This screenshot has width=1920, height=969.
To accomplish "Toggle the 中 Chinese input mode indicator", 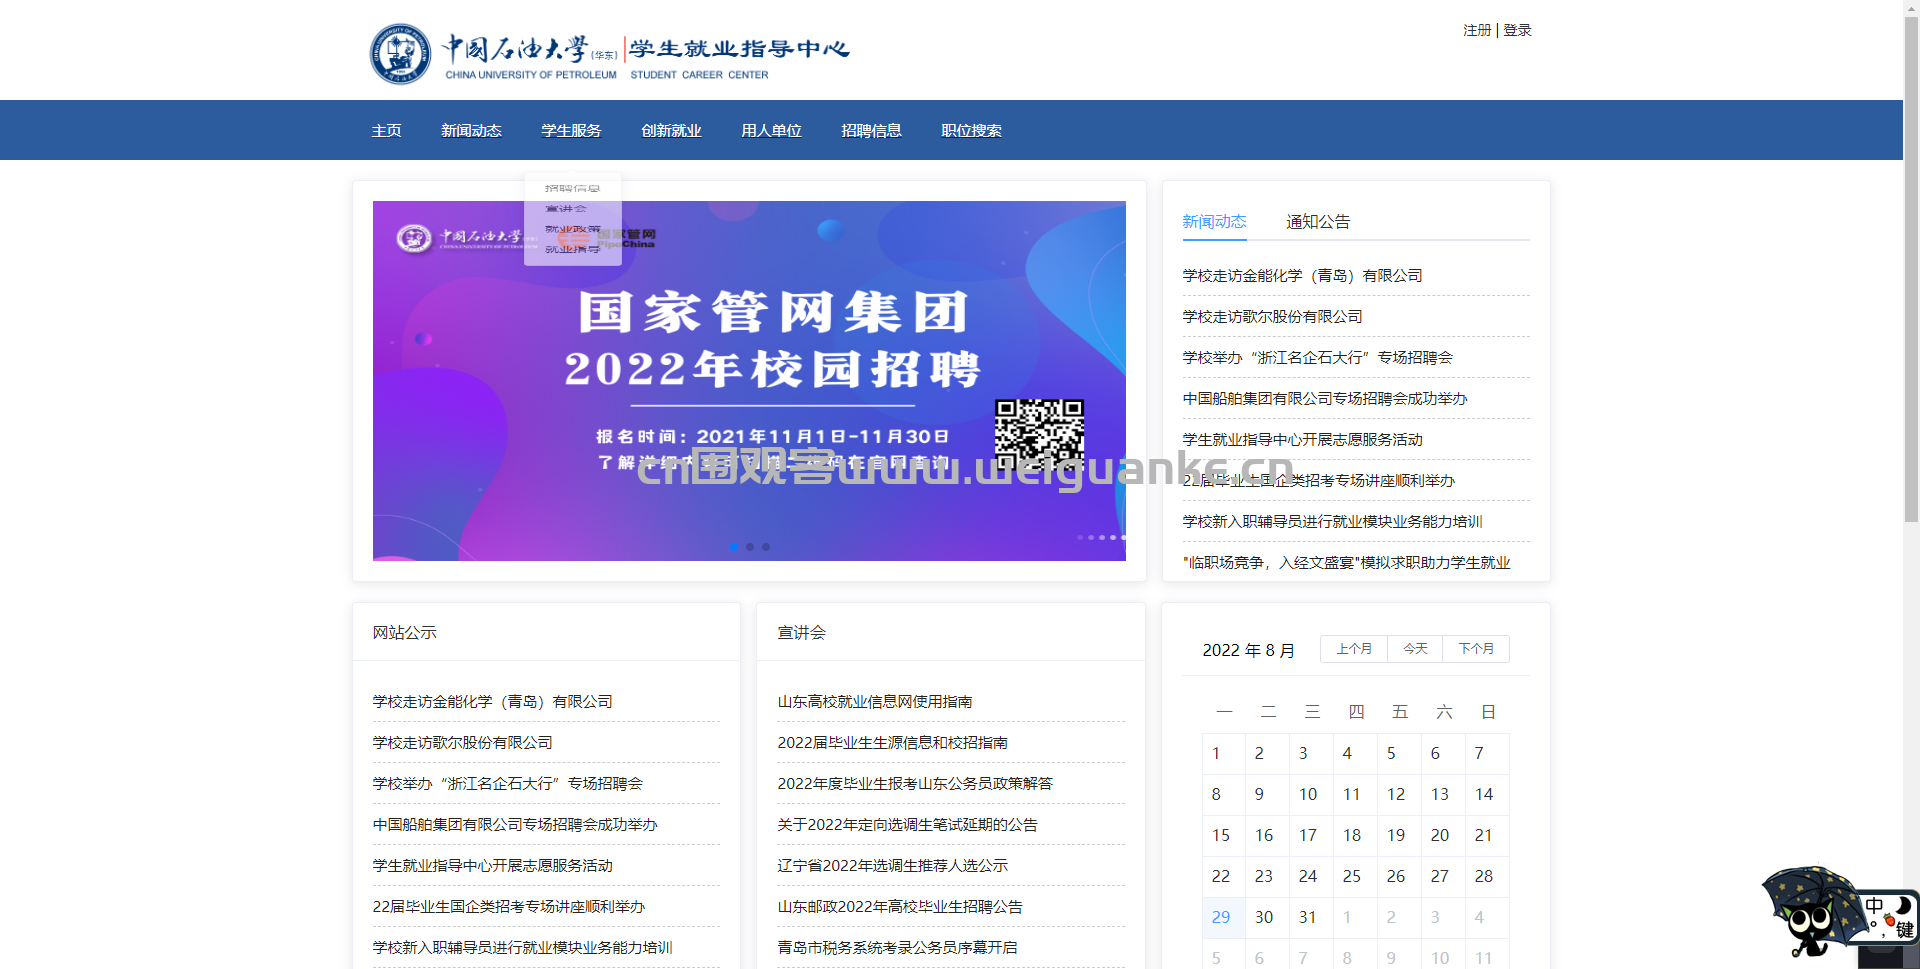I will (1874, 906).
